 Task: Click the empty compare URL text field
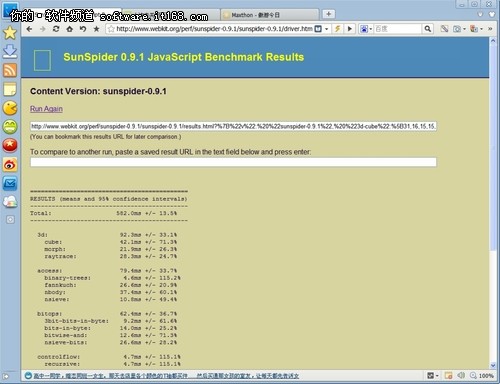tap(233, 162)
